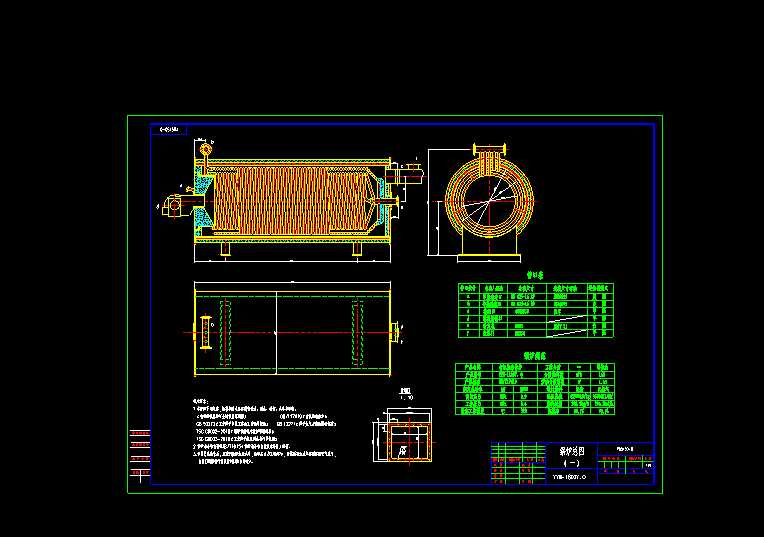
Task: Select the revision label box in the sheet corner
Action: coord(169,130)
